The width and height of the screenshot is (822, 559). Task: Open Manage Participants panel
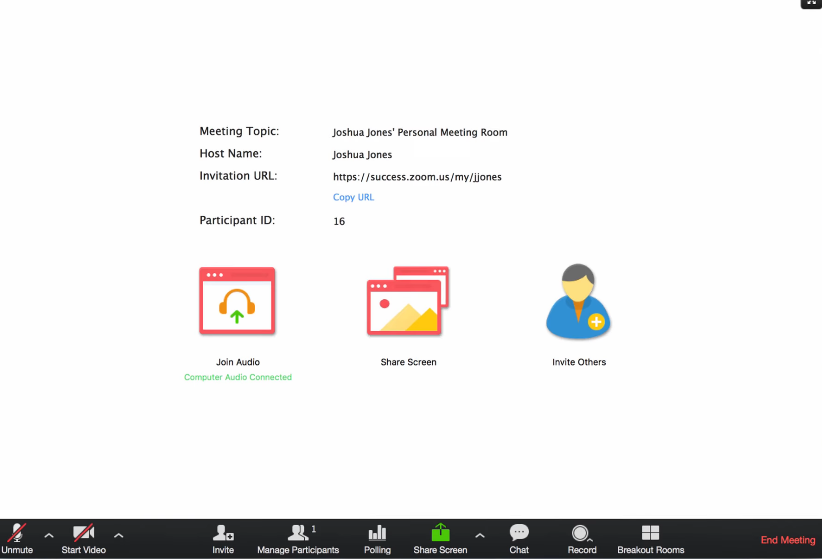(x=298, y=539)
